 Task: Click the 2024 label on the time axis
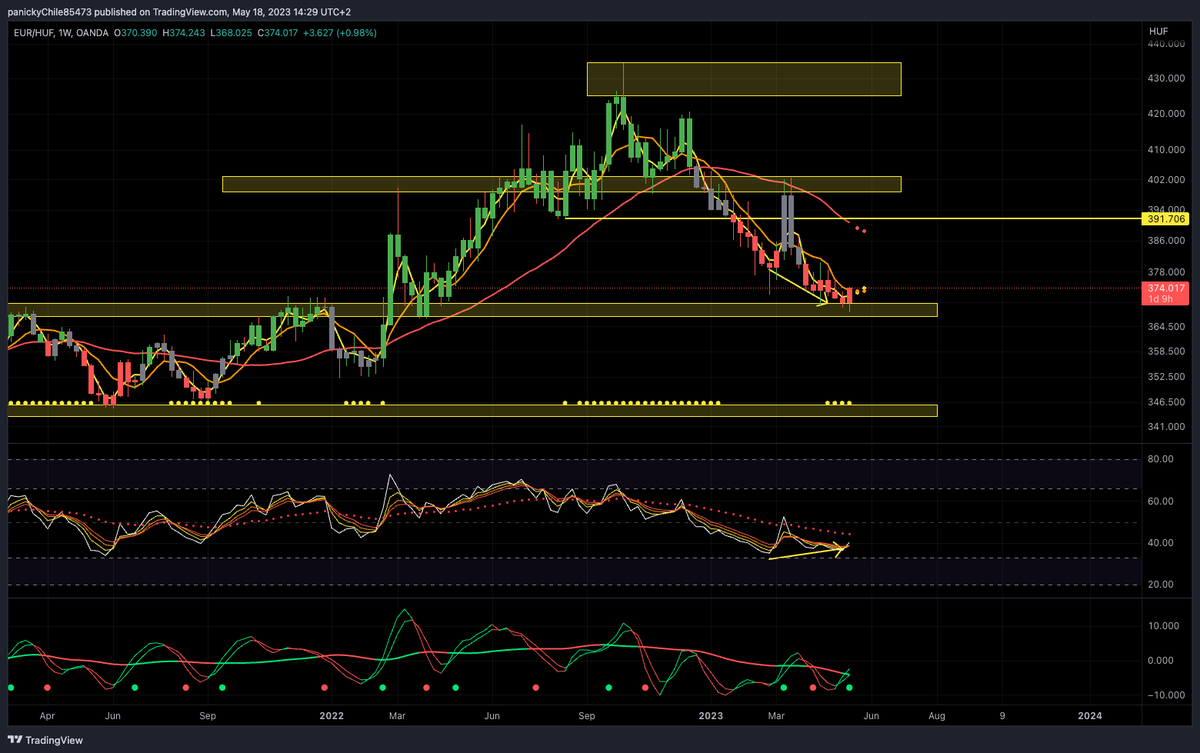point(1090,716)
